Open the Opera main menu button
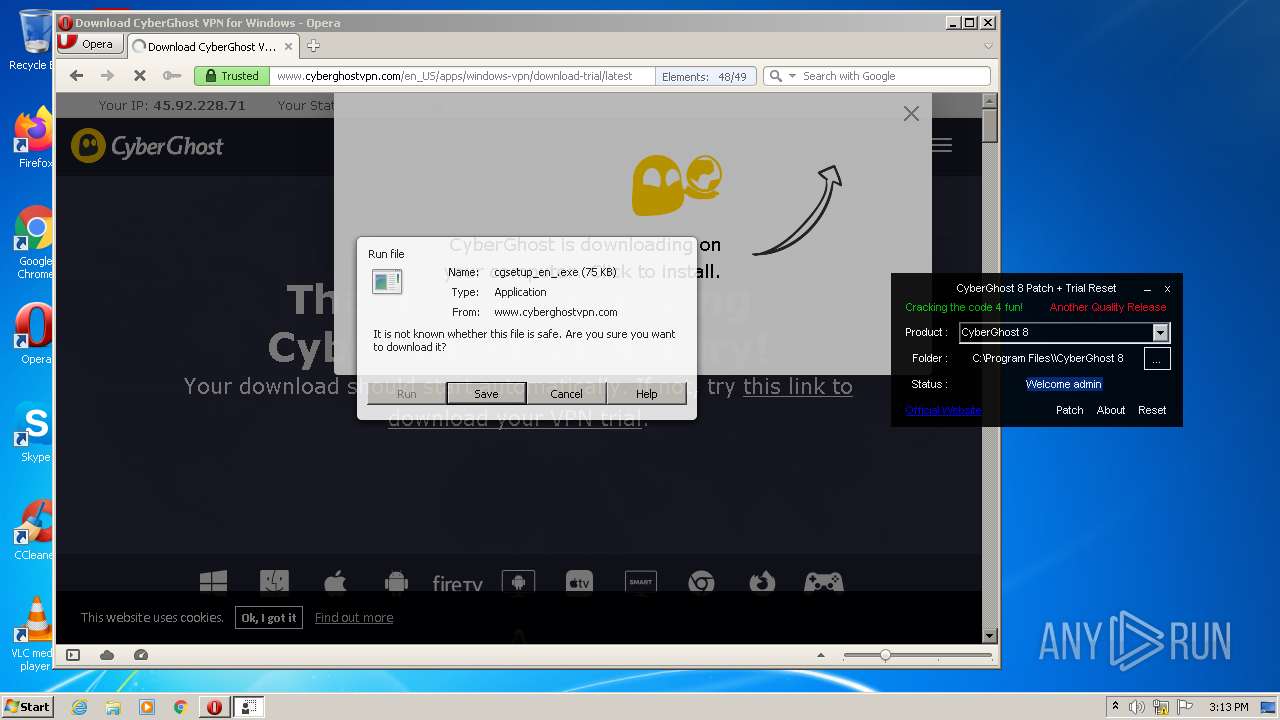Image resolution: width=1280 pixels, height=720 pixels. tap(89, 44)
